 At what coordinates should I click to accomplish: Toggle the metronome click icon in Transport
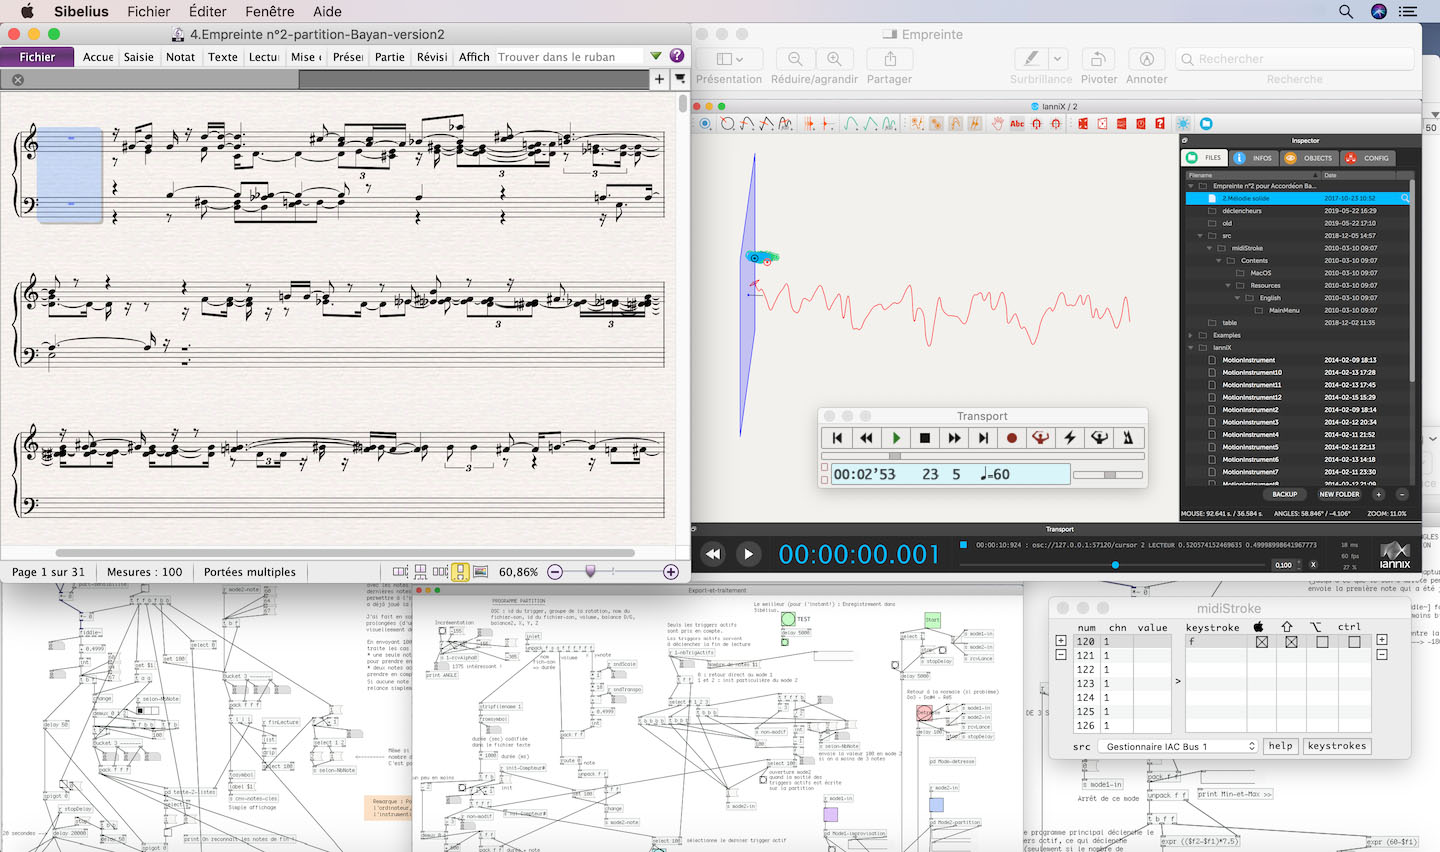click(x=1128, y=438)
